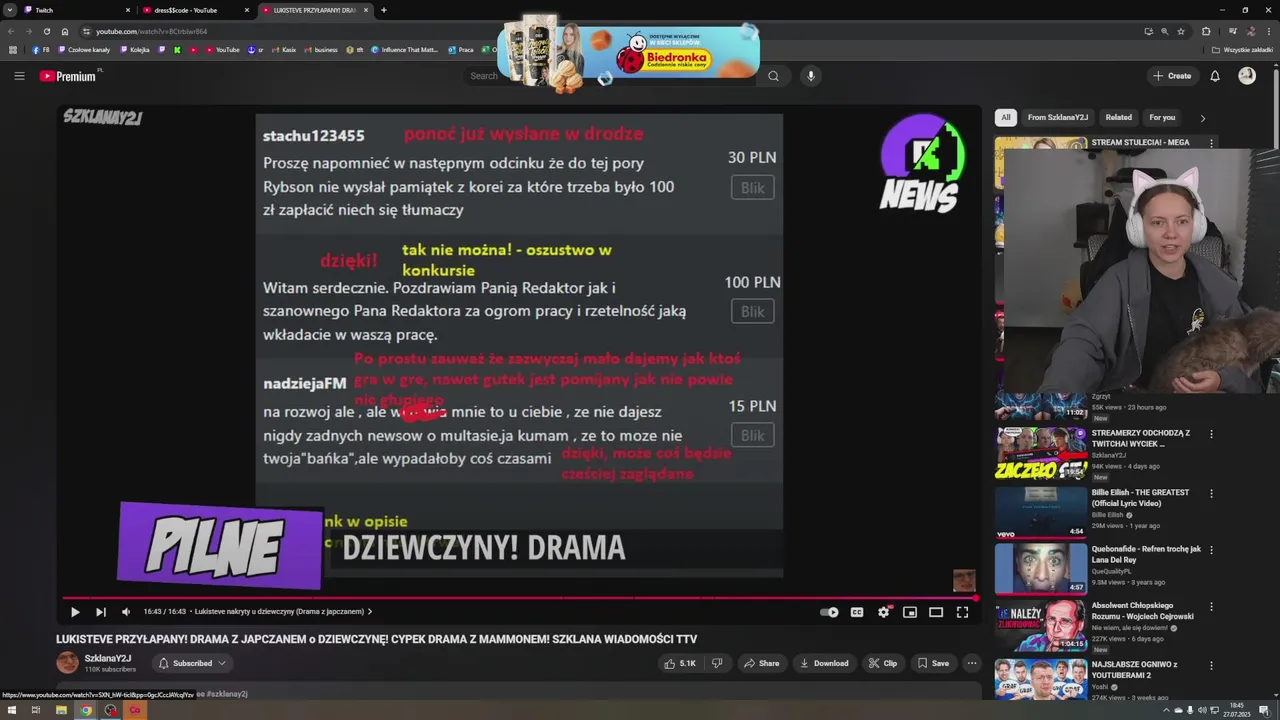Open Subscribed notification dropdown
This screenshot has height=720, width=1280.
(193, 663)
